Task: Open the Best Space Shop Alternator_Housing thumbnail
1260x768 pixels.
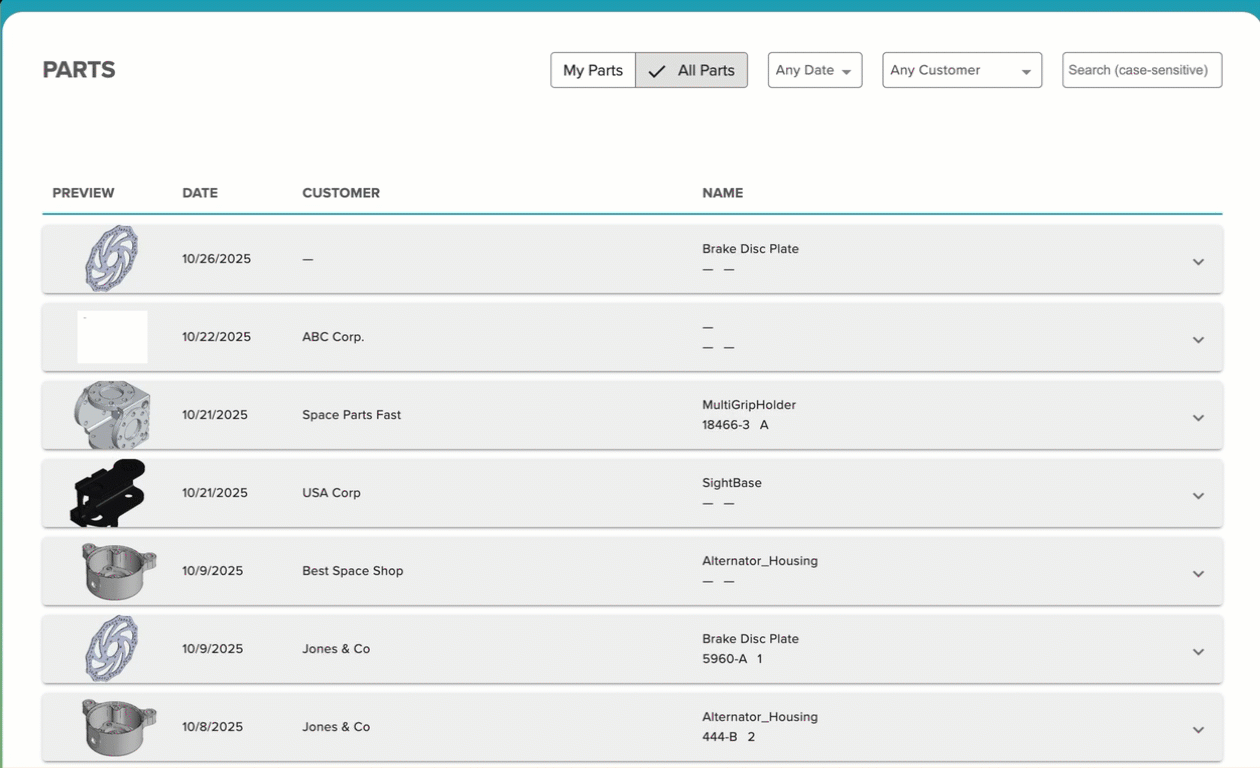Action: click(118, 571)
